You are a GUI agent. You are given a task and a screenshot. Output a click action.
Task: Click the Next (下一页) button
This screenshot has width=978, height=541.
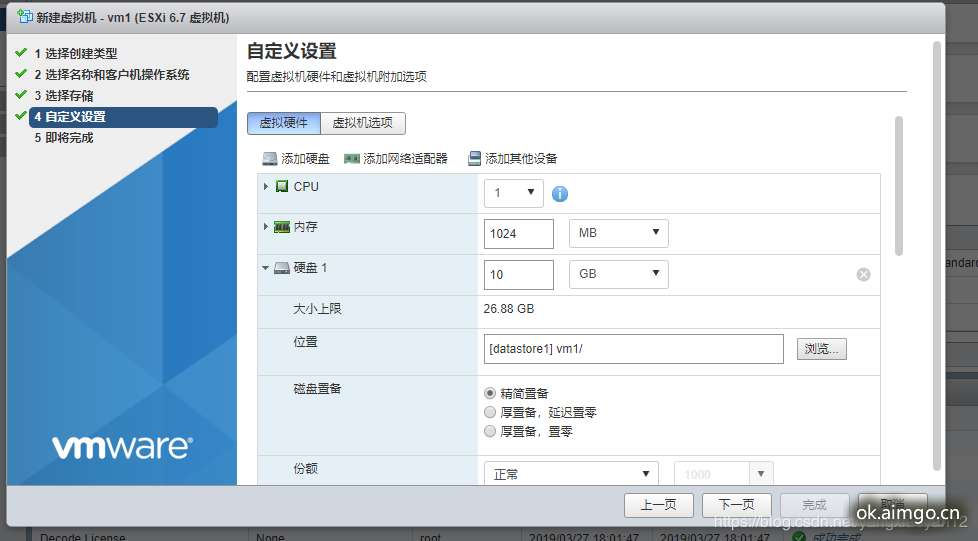point(736,505)
